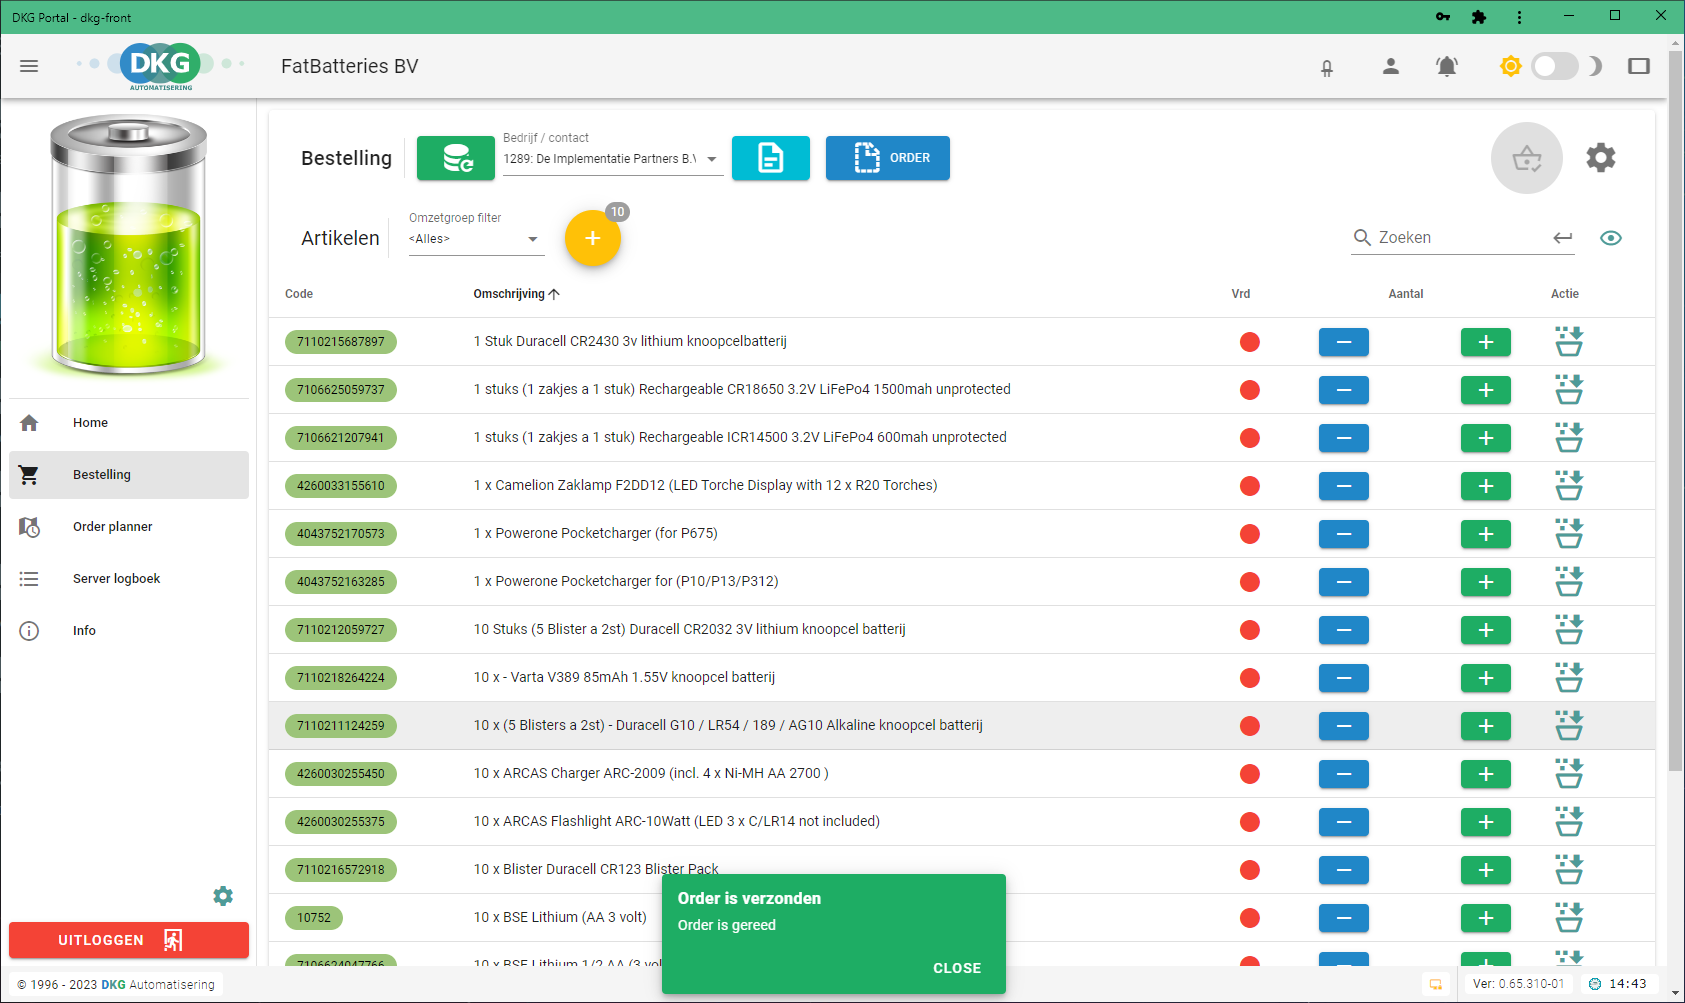The image size is (1685, 1003).
Task: Click code chip 7110215687897
Action: pyautogui.click(x=341, y=342)
